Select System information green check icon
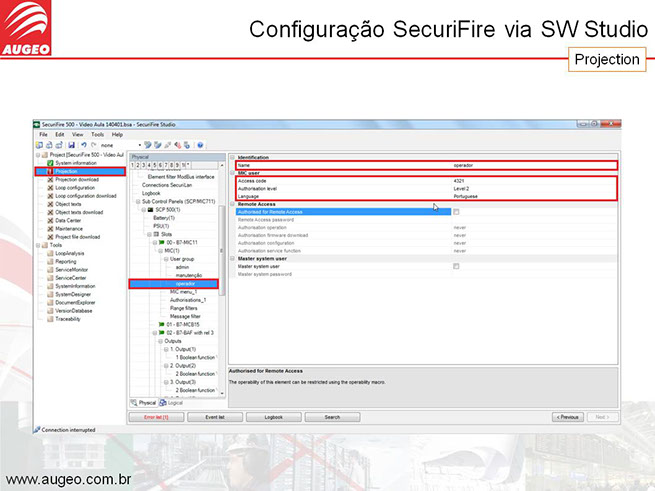Image resolution: width=655 pixels, height=491 pixels. click(50, 162)
